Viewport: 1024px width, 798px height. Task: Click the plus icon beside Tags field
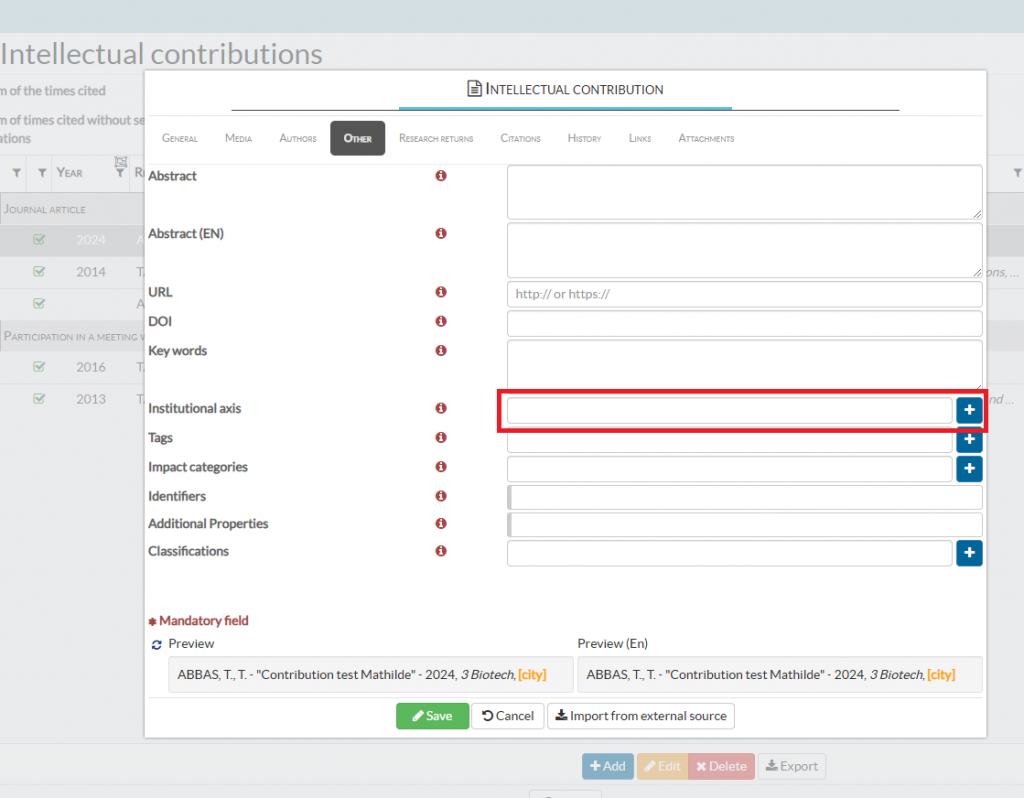click(969, 439)
